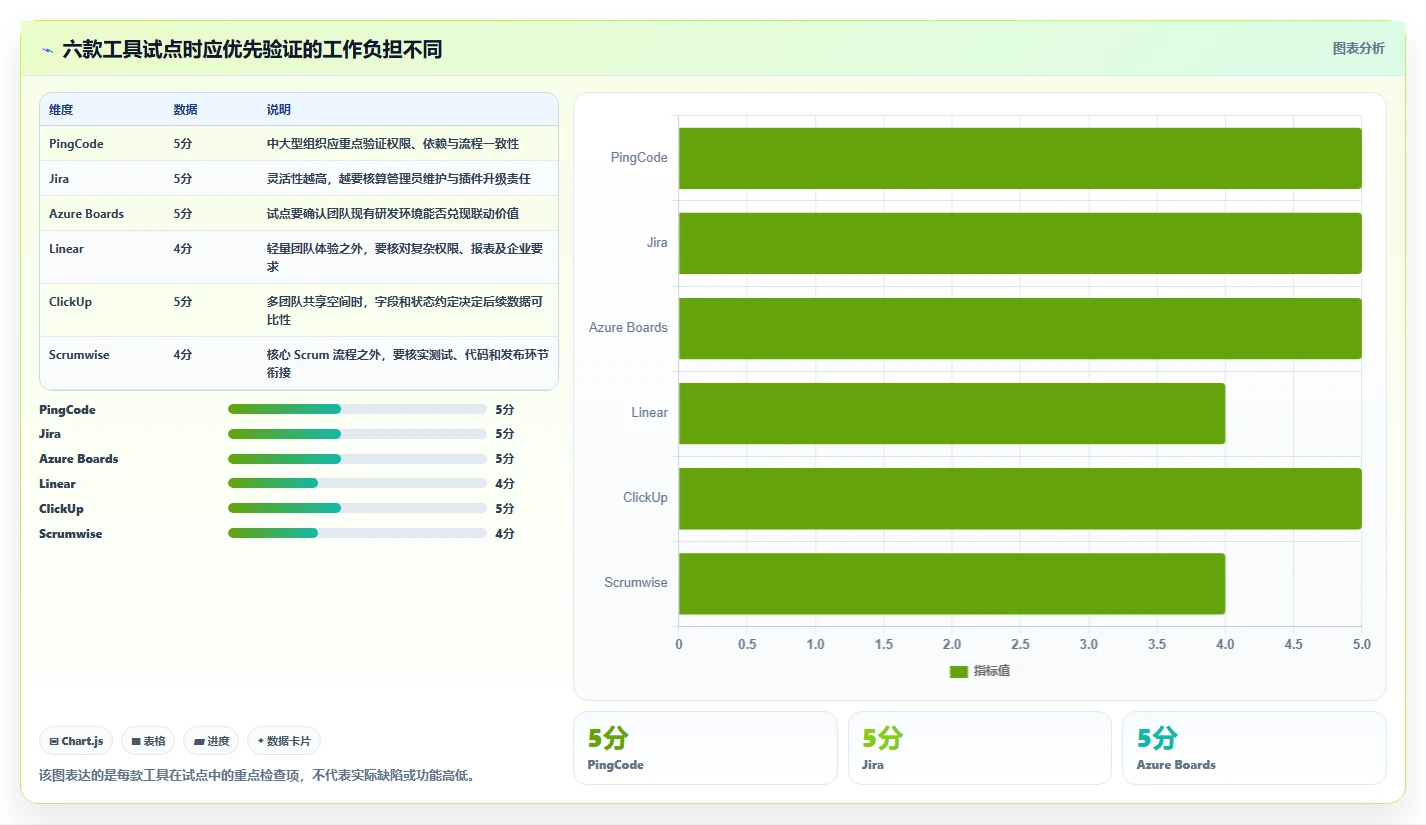
Task: Select the Linear cell in the table
Action: pos(66,249)
